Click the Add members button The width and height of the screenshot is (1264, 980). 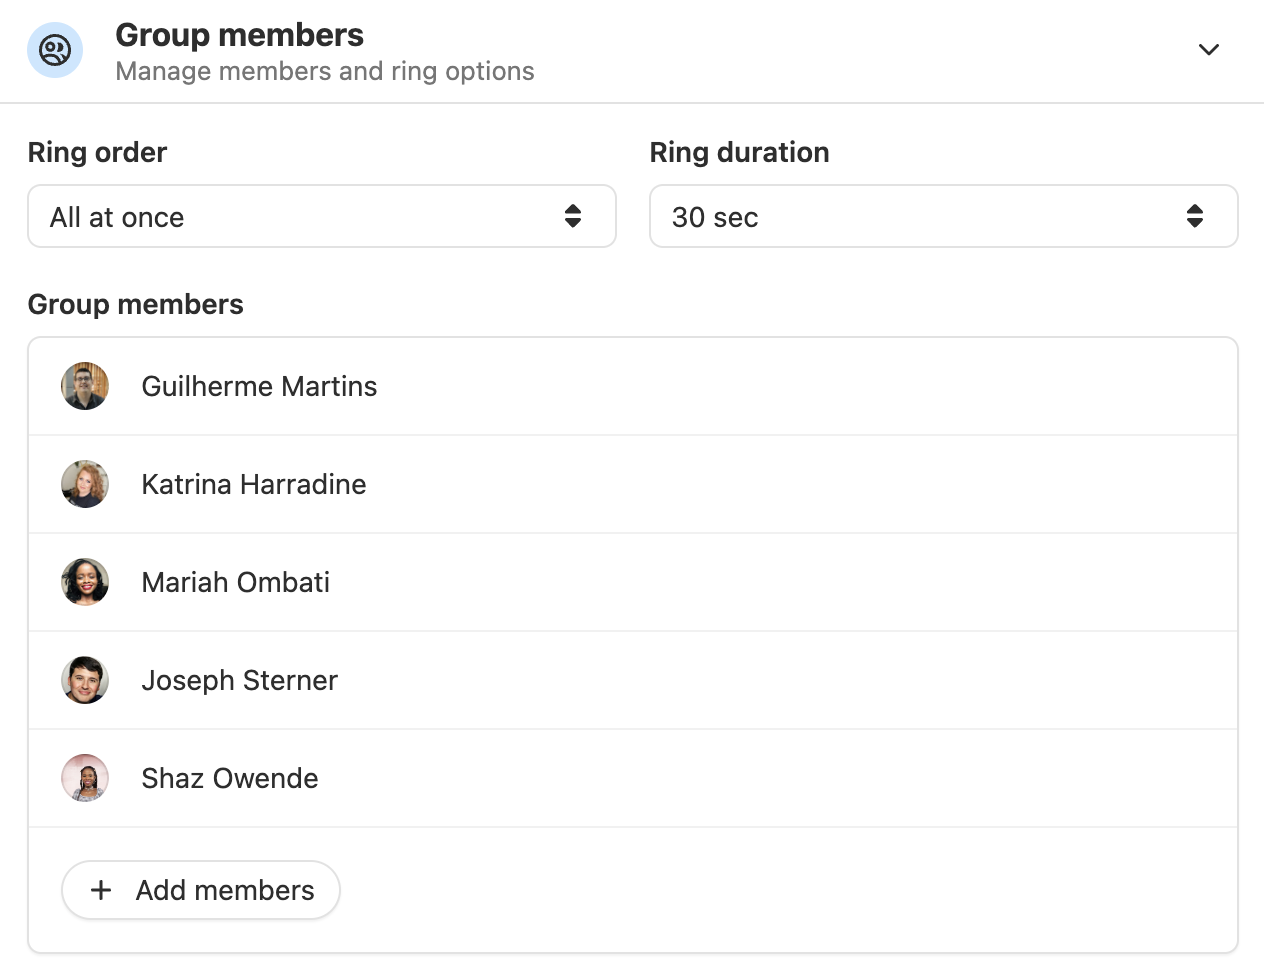(201, 890)
